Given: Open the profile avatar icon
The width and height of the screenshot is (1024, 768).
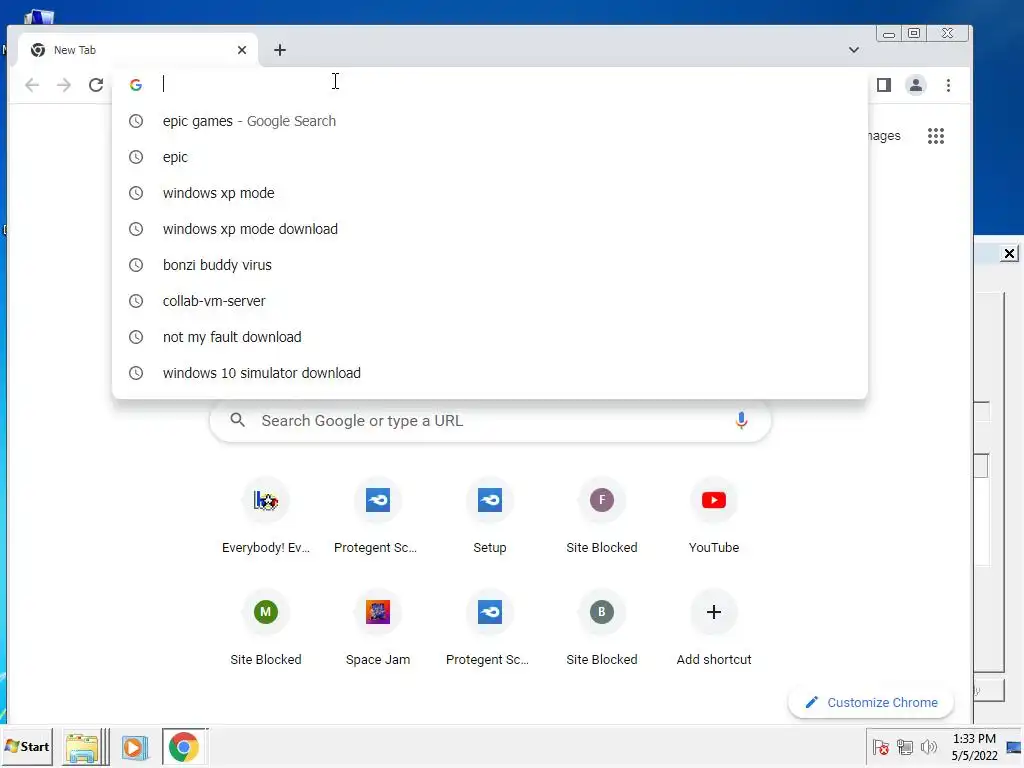Looking at the screenshot, I should tap(916, 85).
